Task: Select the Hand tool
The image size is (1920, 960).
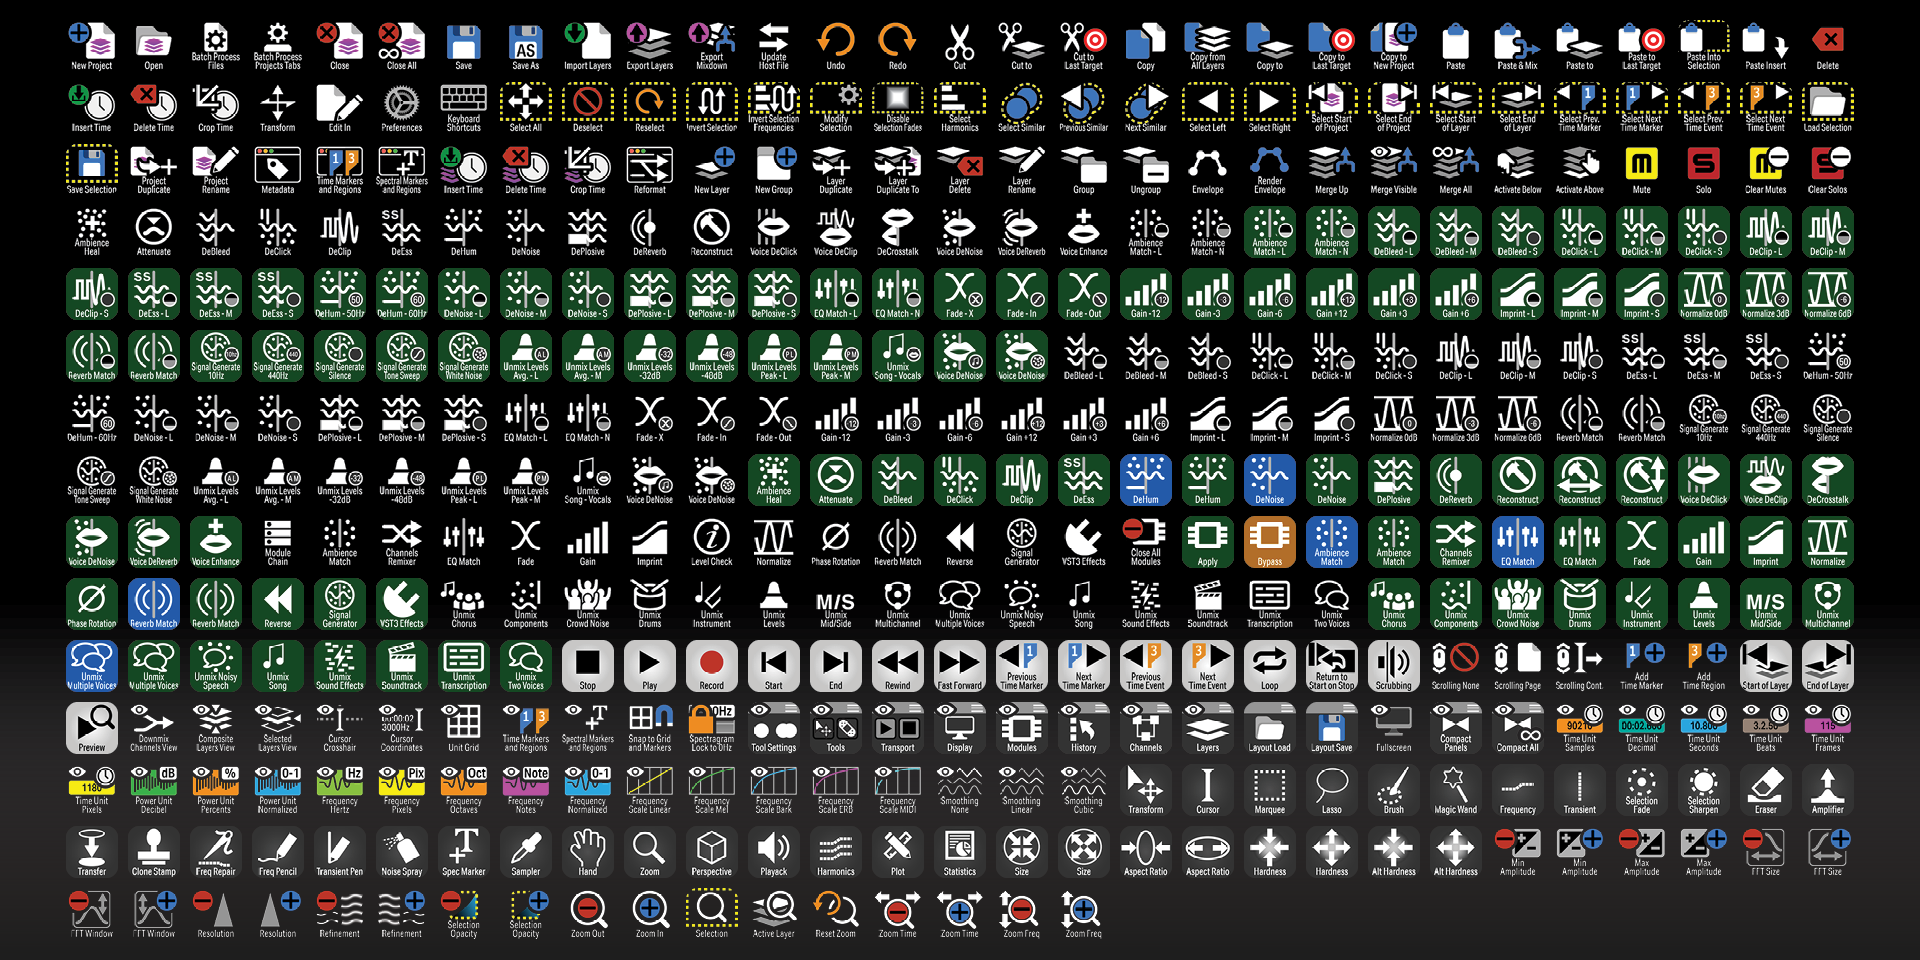Action: [587, 852]
